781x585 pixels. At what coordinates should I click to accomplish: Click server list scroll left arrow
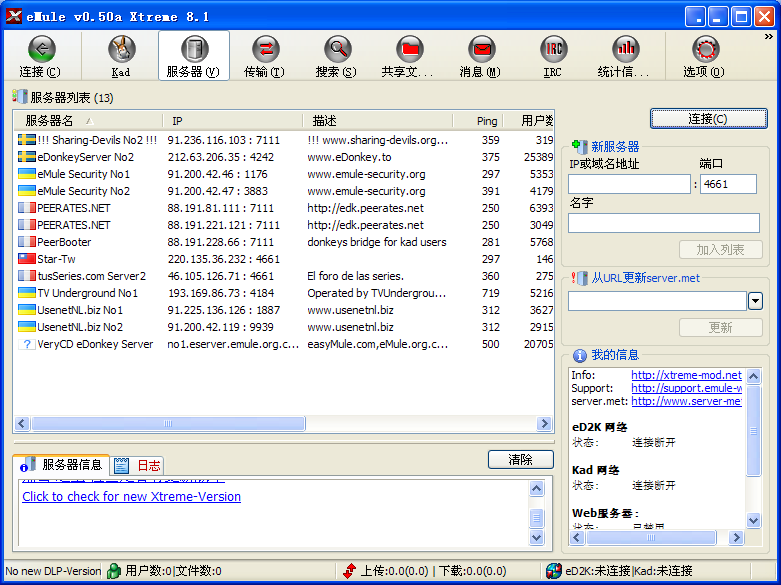[x=21, y=424]
